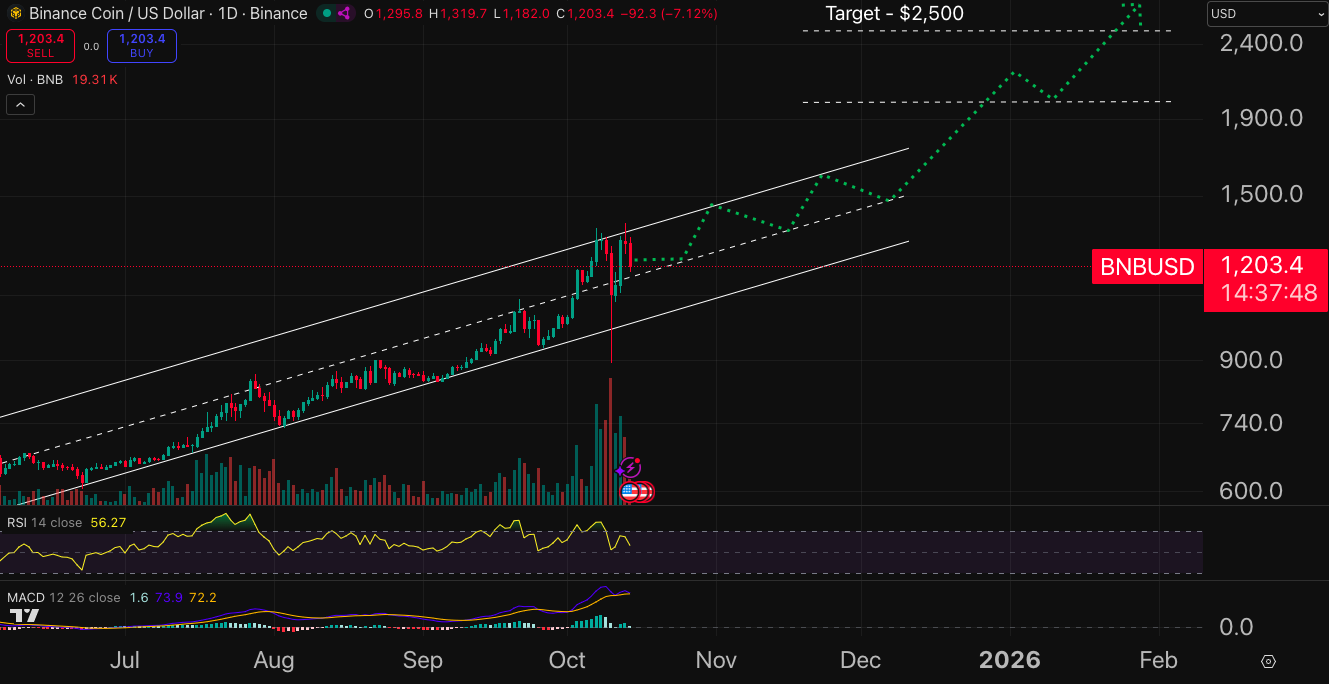Click the settings gear near bottom-right corner
Viewport: 1329px width, 684px height.
click(1267, 662)
